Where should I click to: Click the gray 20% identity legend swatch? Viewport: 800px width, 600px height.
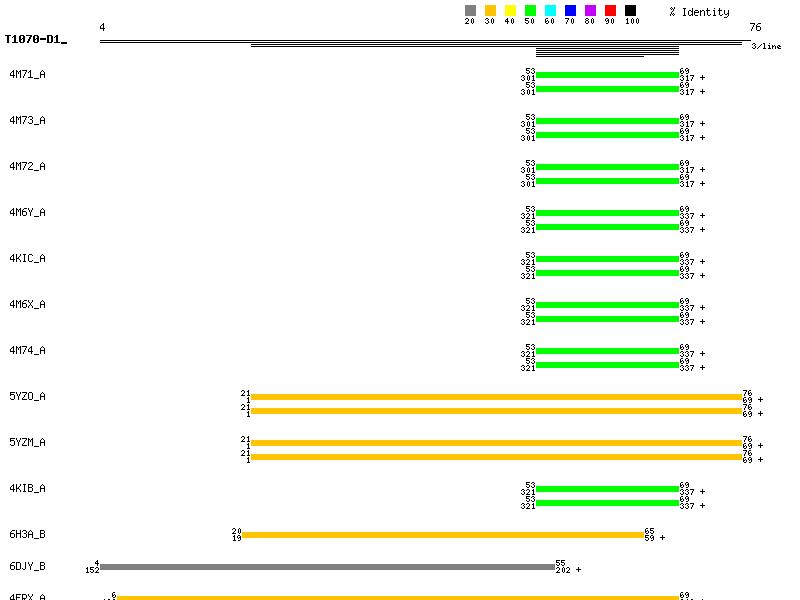[x=470, y=11]
